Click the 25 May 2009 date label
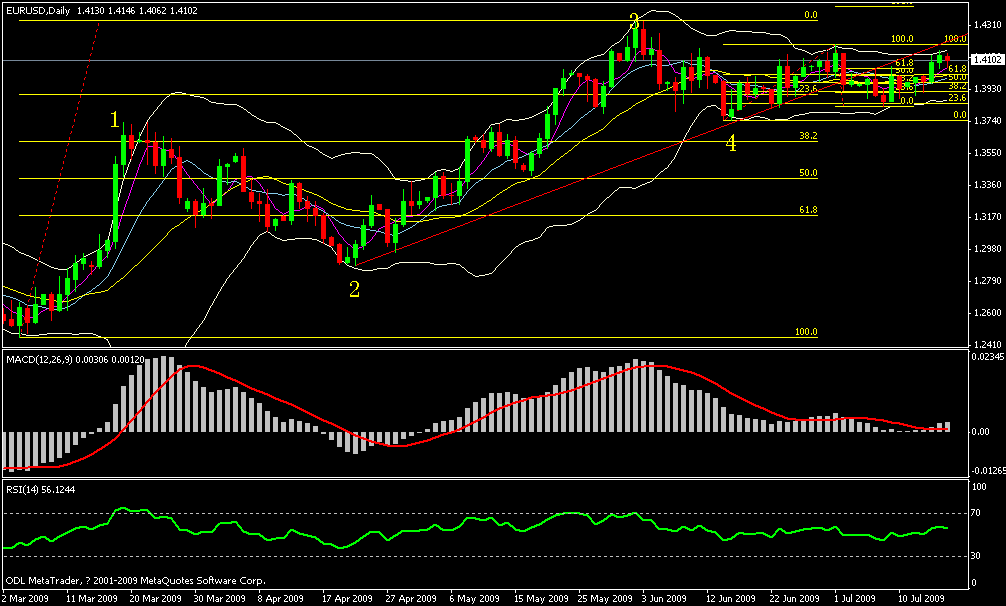The image size is (1006, 606). 604,599
